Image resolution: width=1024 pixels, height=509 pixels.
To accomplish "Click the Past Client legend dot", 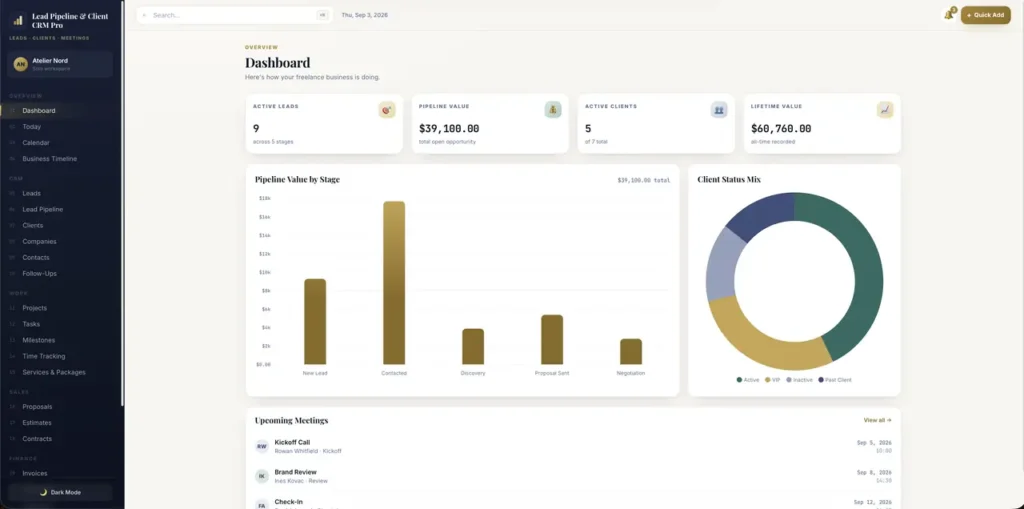I will pos(821,380).
